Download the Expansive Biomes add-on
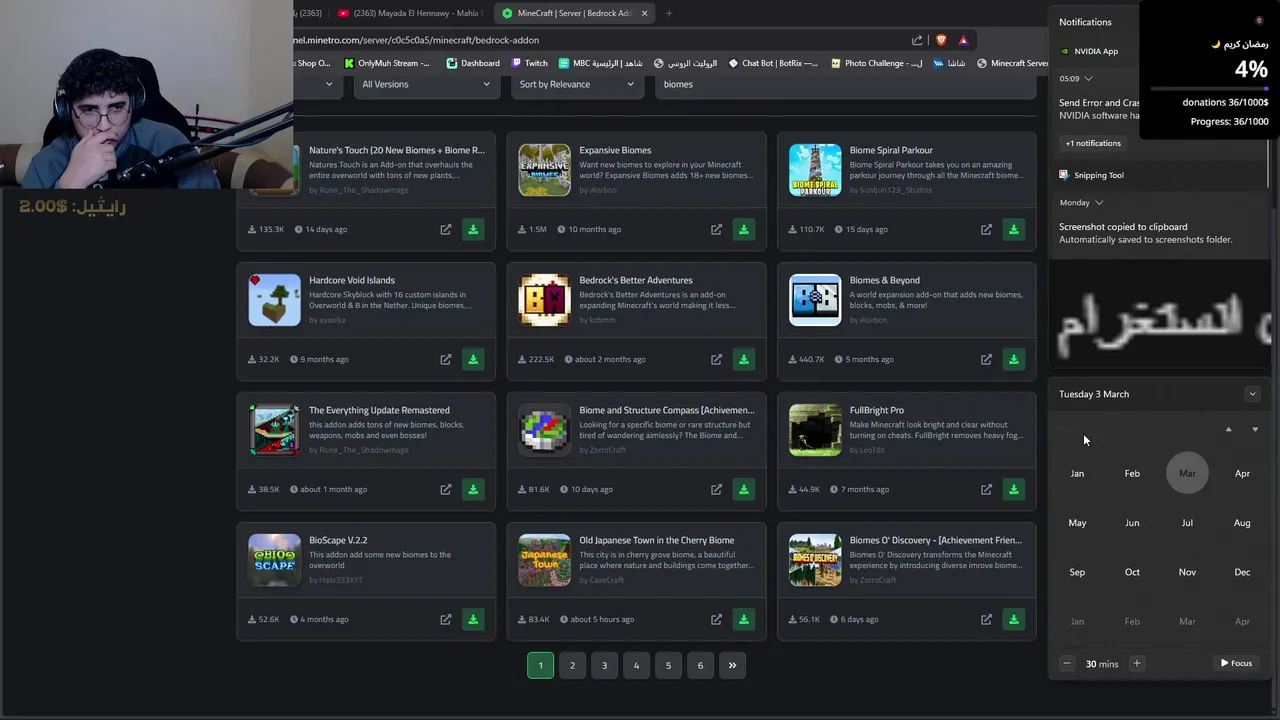This screenshot has height=720, width=1280. (x=743, y=229)
